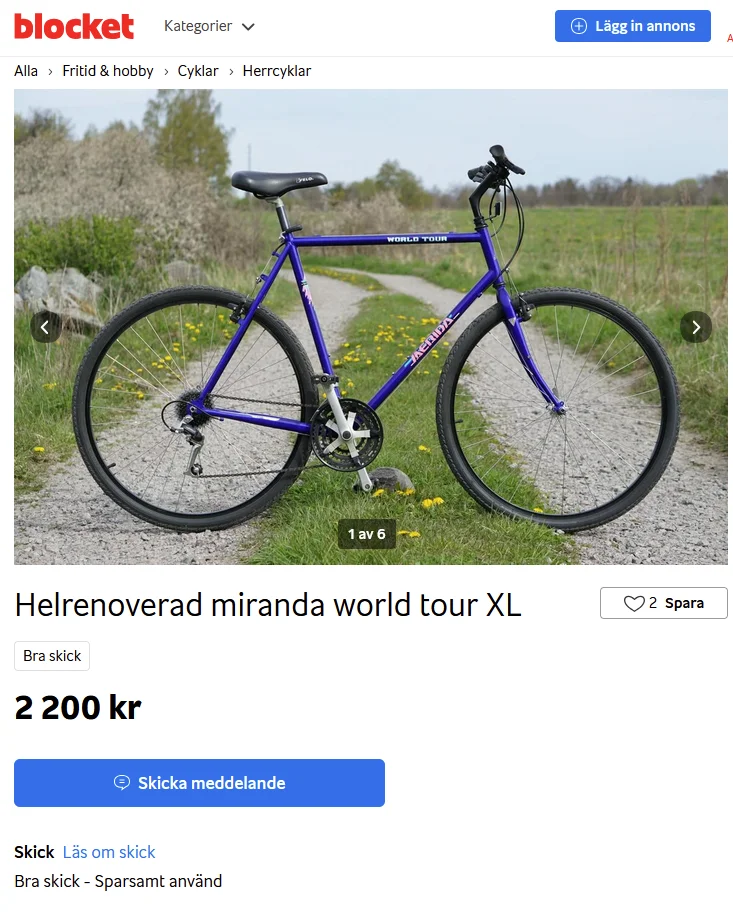This screenshot has width=733, height=917.
Task: Toggle the heart icon to save ad
Action: (634, 603)
